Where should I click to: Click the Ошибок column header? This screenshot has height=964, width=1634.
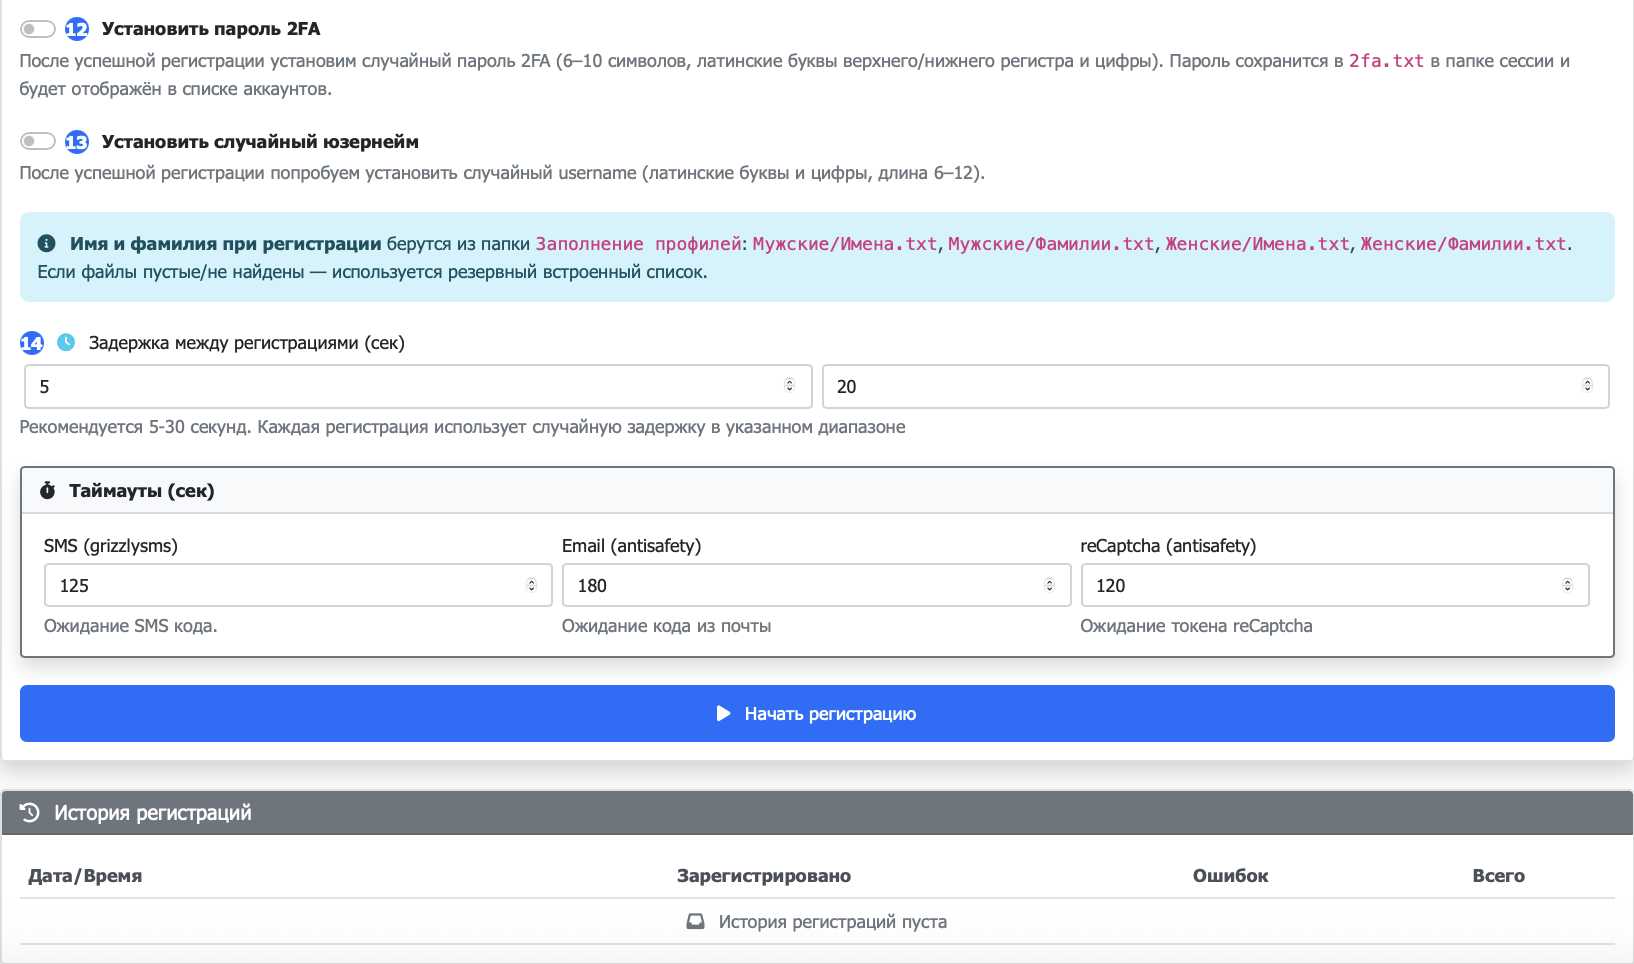(x=1229, y=875)
